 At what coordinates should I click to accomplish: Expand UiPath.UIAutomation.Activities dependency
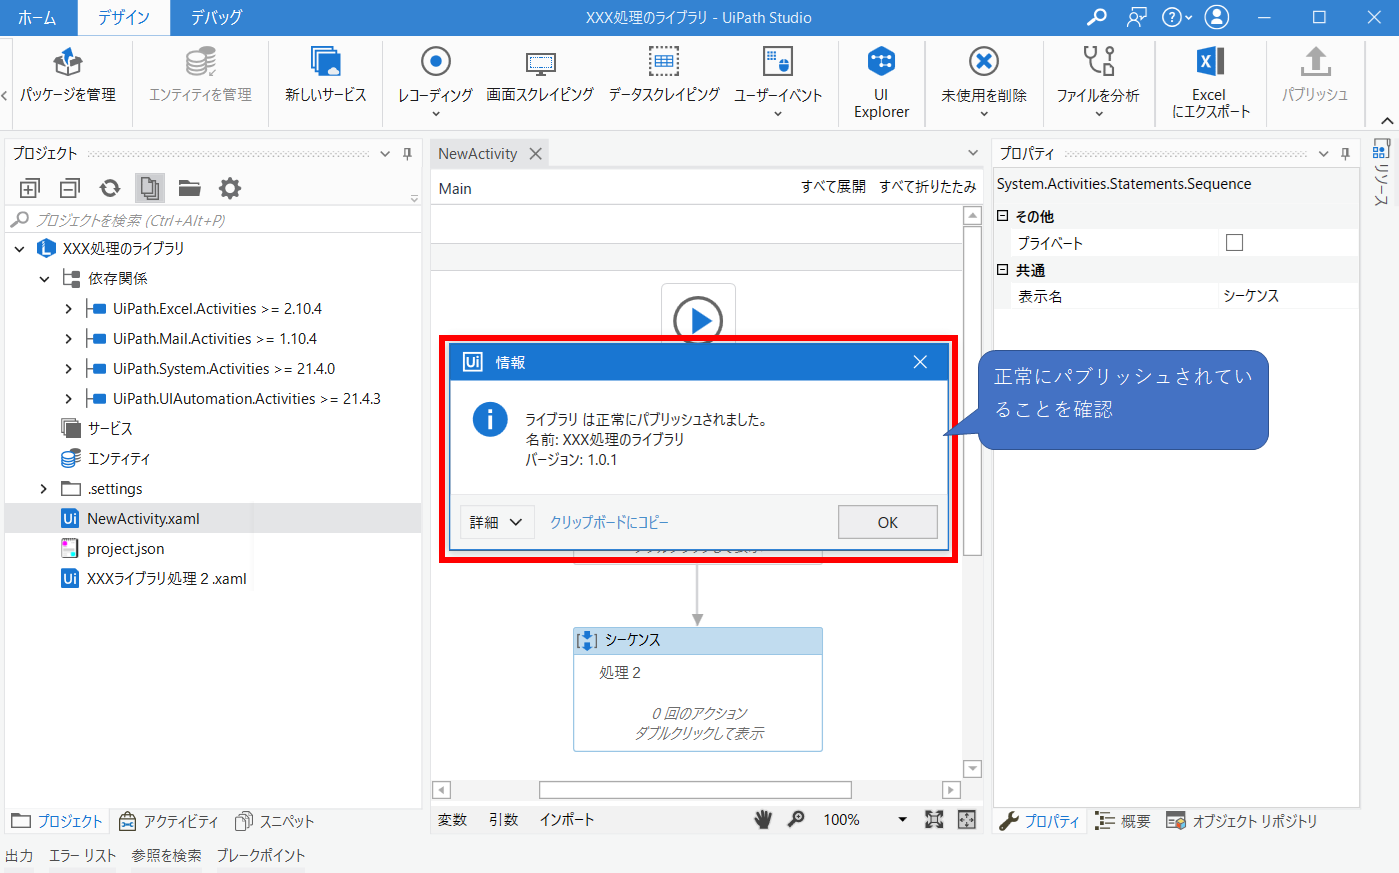pyautogui.click(x=68, y=399)
